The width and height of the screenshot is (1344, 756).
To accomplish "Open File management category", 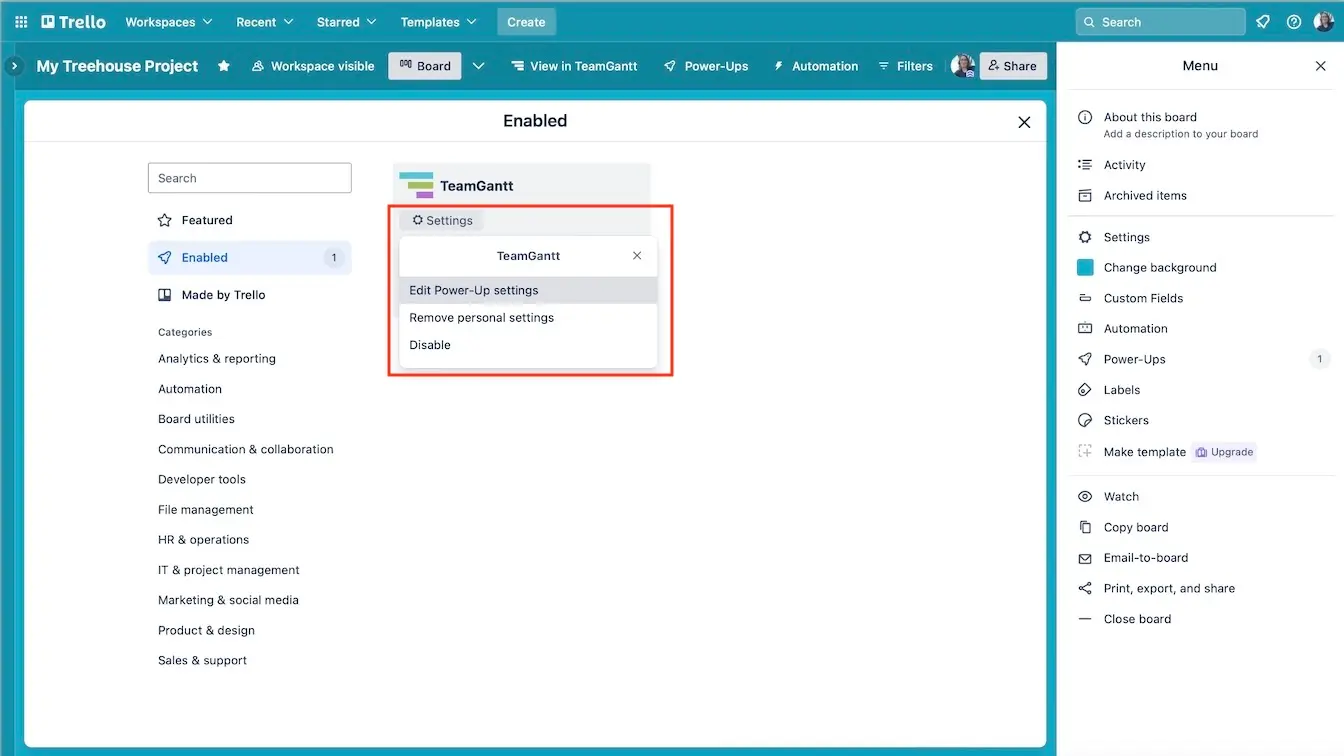I will point(206,510).
